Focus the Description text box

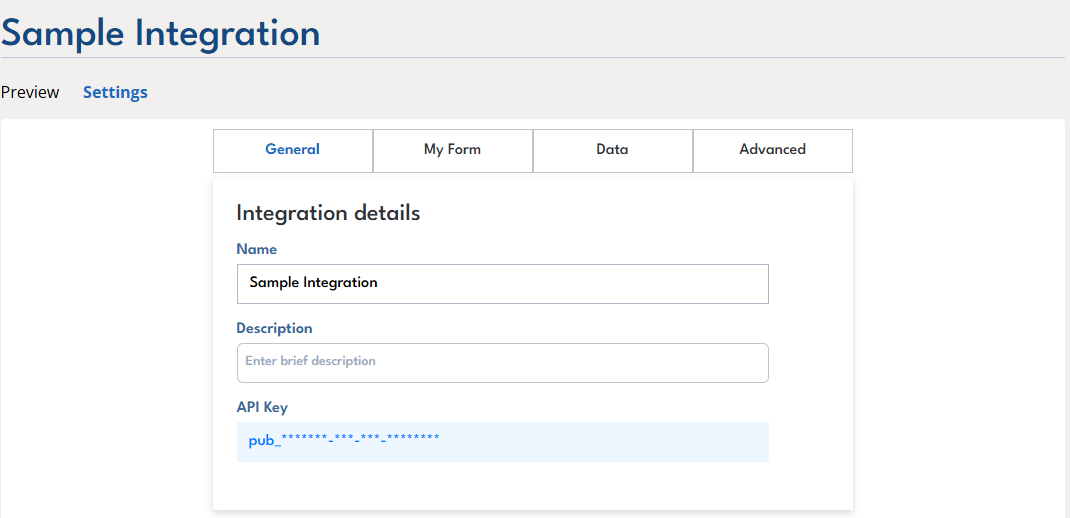pos(502,362)
